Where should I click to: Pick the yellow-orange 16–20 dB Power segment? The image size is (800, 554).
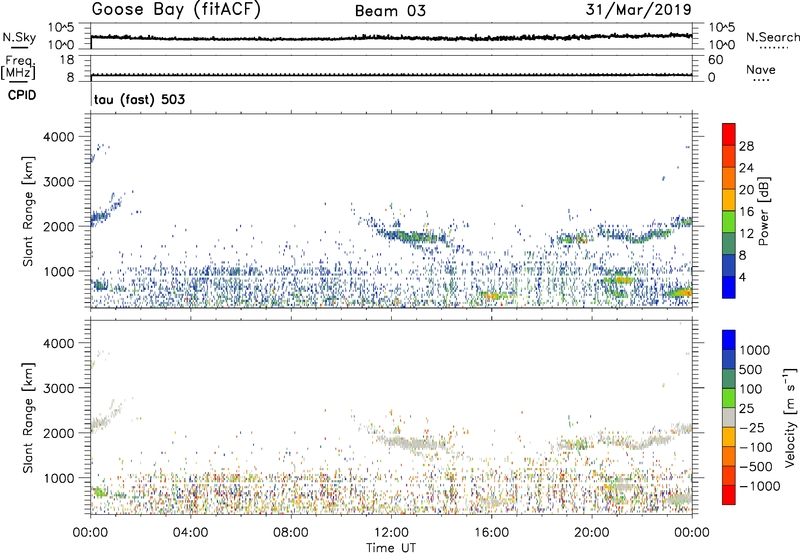[729, 200]
